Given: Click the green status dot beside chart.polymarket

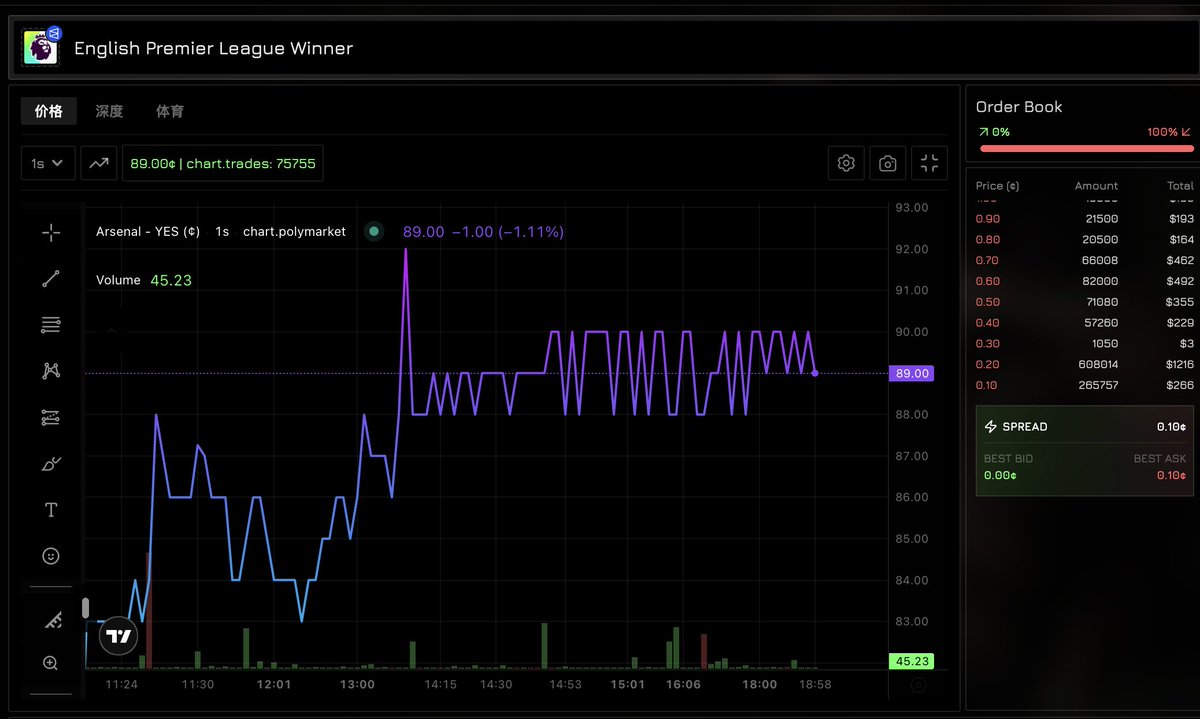Looking at the screenshot, I should 374,231.
